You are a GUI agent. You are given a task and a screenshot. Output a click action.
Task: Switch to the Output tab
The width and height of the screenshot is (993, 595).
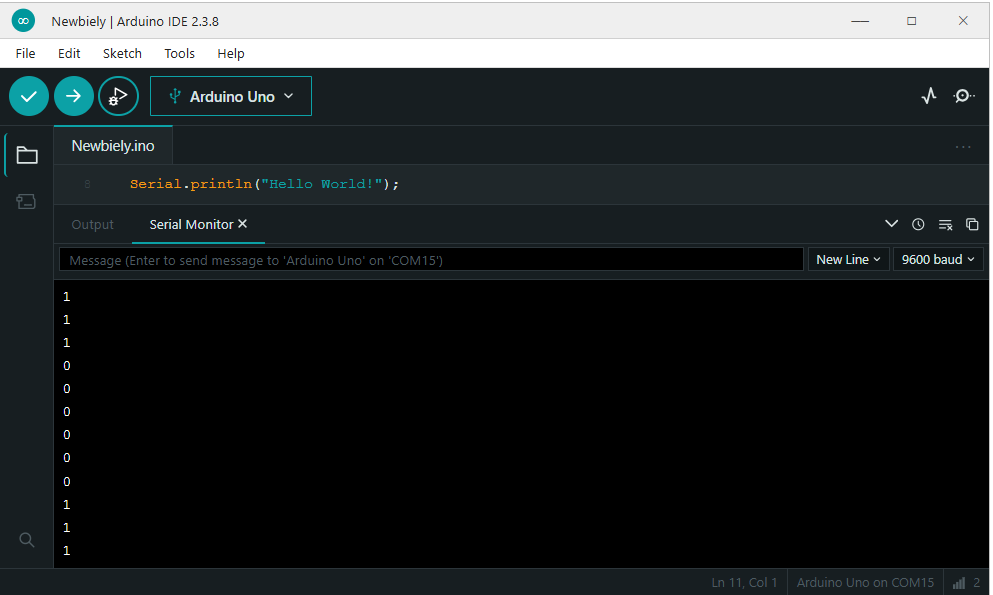[92, 225]
